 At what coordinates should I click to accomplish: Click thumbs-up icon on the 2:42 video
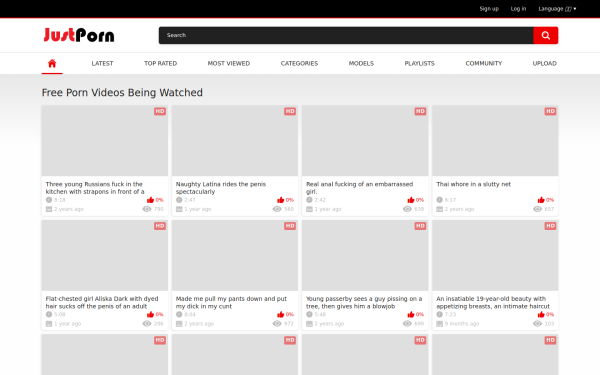coord(411,200)
